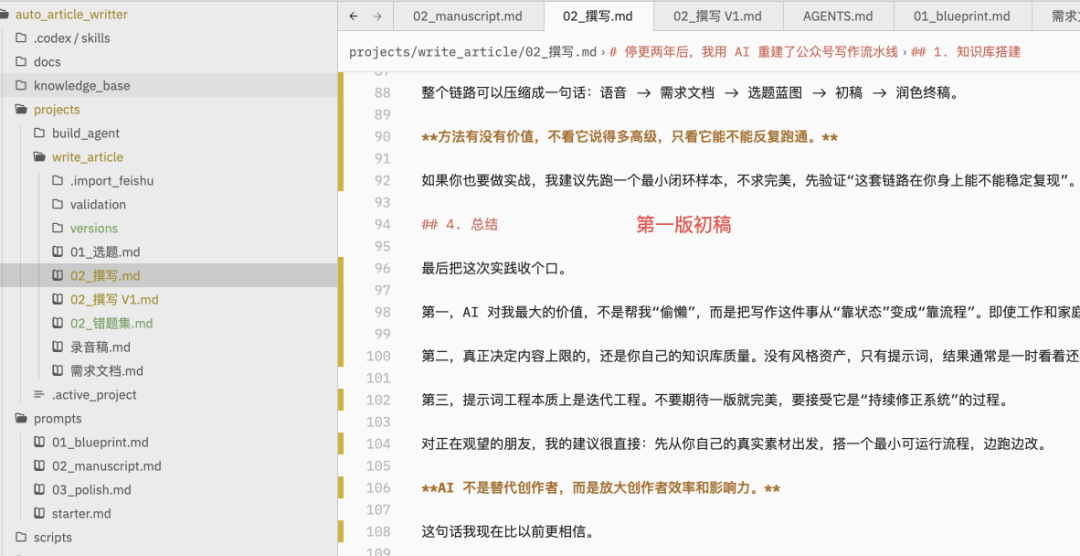Click the docs folder icon
This screenshot has width=1080, height=556.
[21, 62]
